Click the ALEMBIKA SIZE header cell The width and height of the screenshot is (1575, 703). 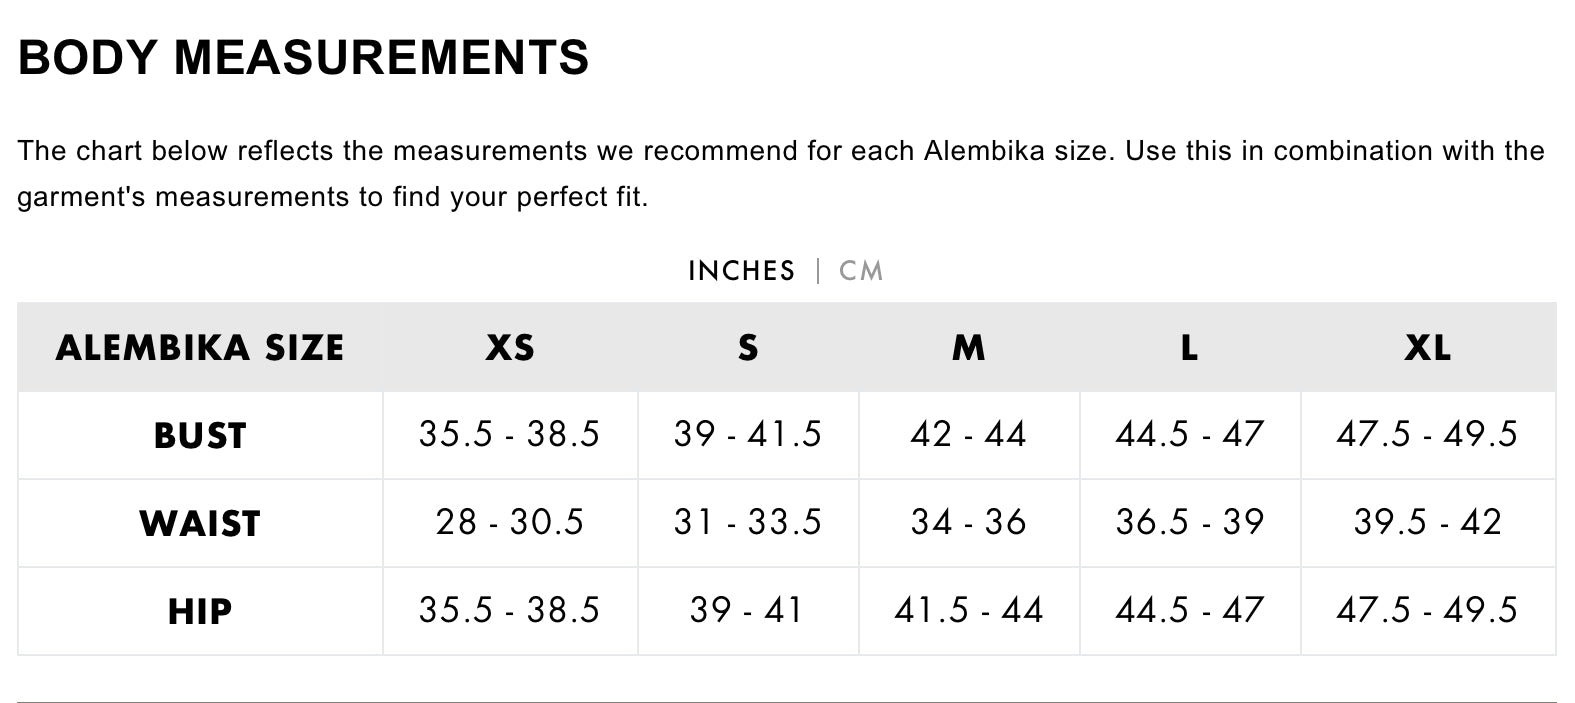tap(200, 348)
